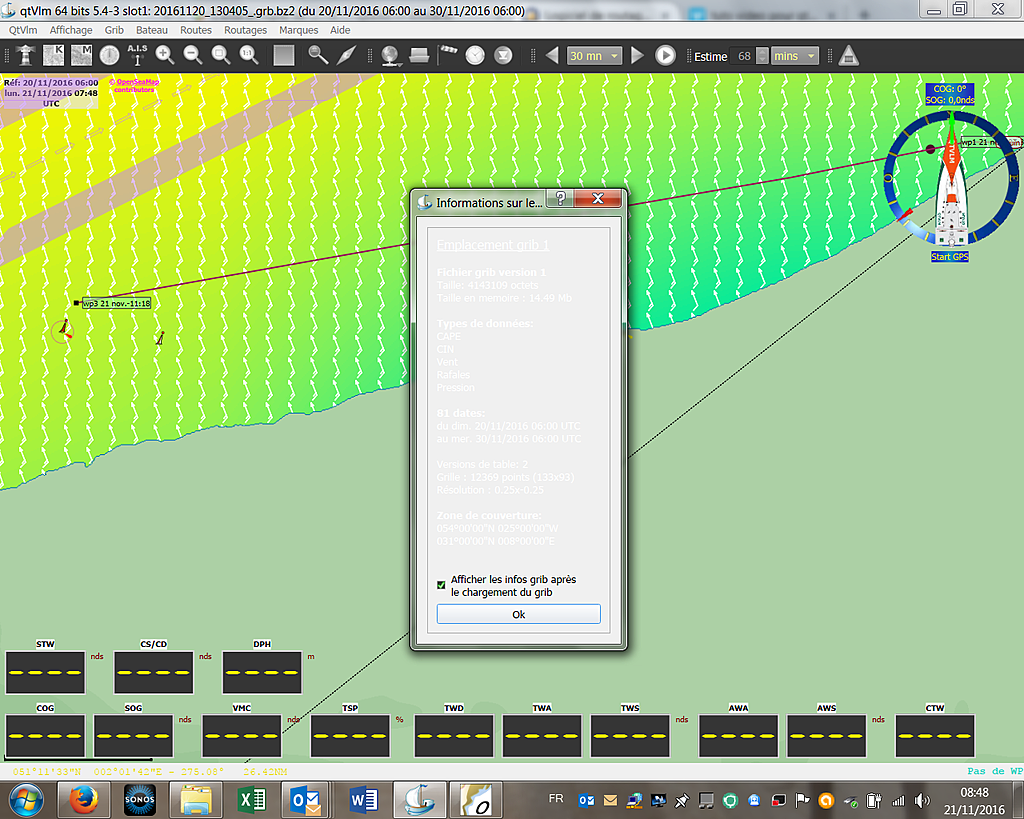Click the OpenSeaMap contributors link
The width and height of the screenshot is (1024, 819).
coord(135,86)
